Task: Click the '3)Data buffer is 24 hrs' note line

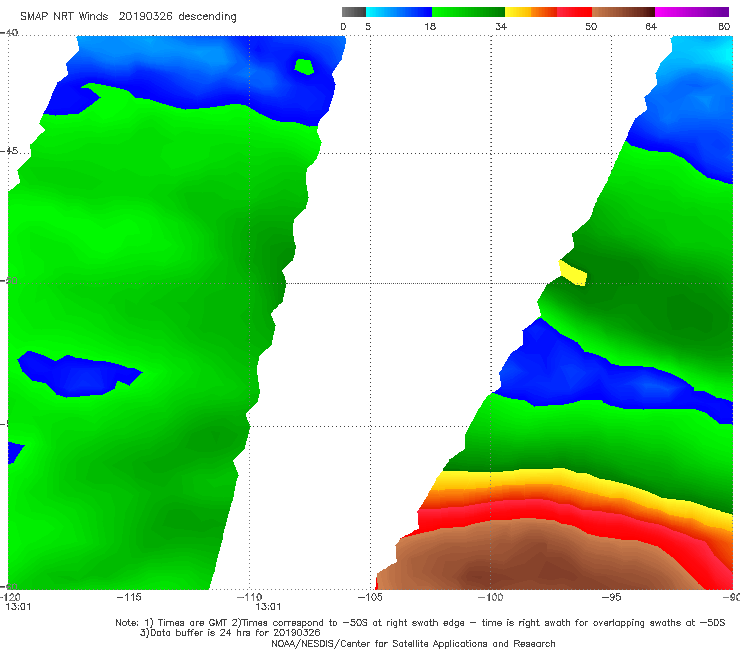Action: point(230,633)
